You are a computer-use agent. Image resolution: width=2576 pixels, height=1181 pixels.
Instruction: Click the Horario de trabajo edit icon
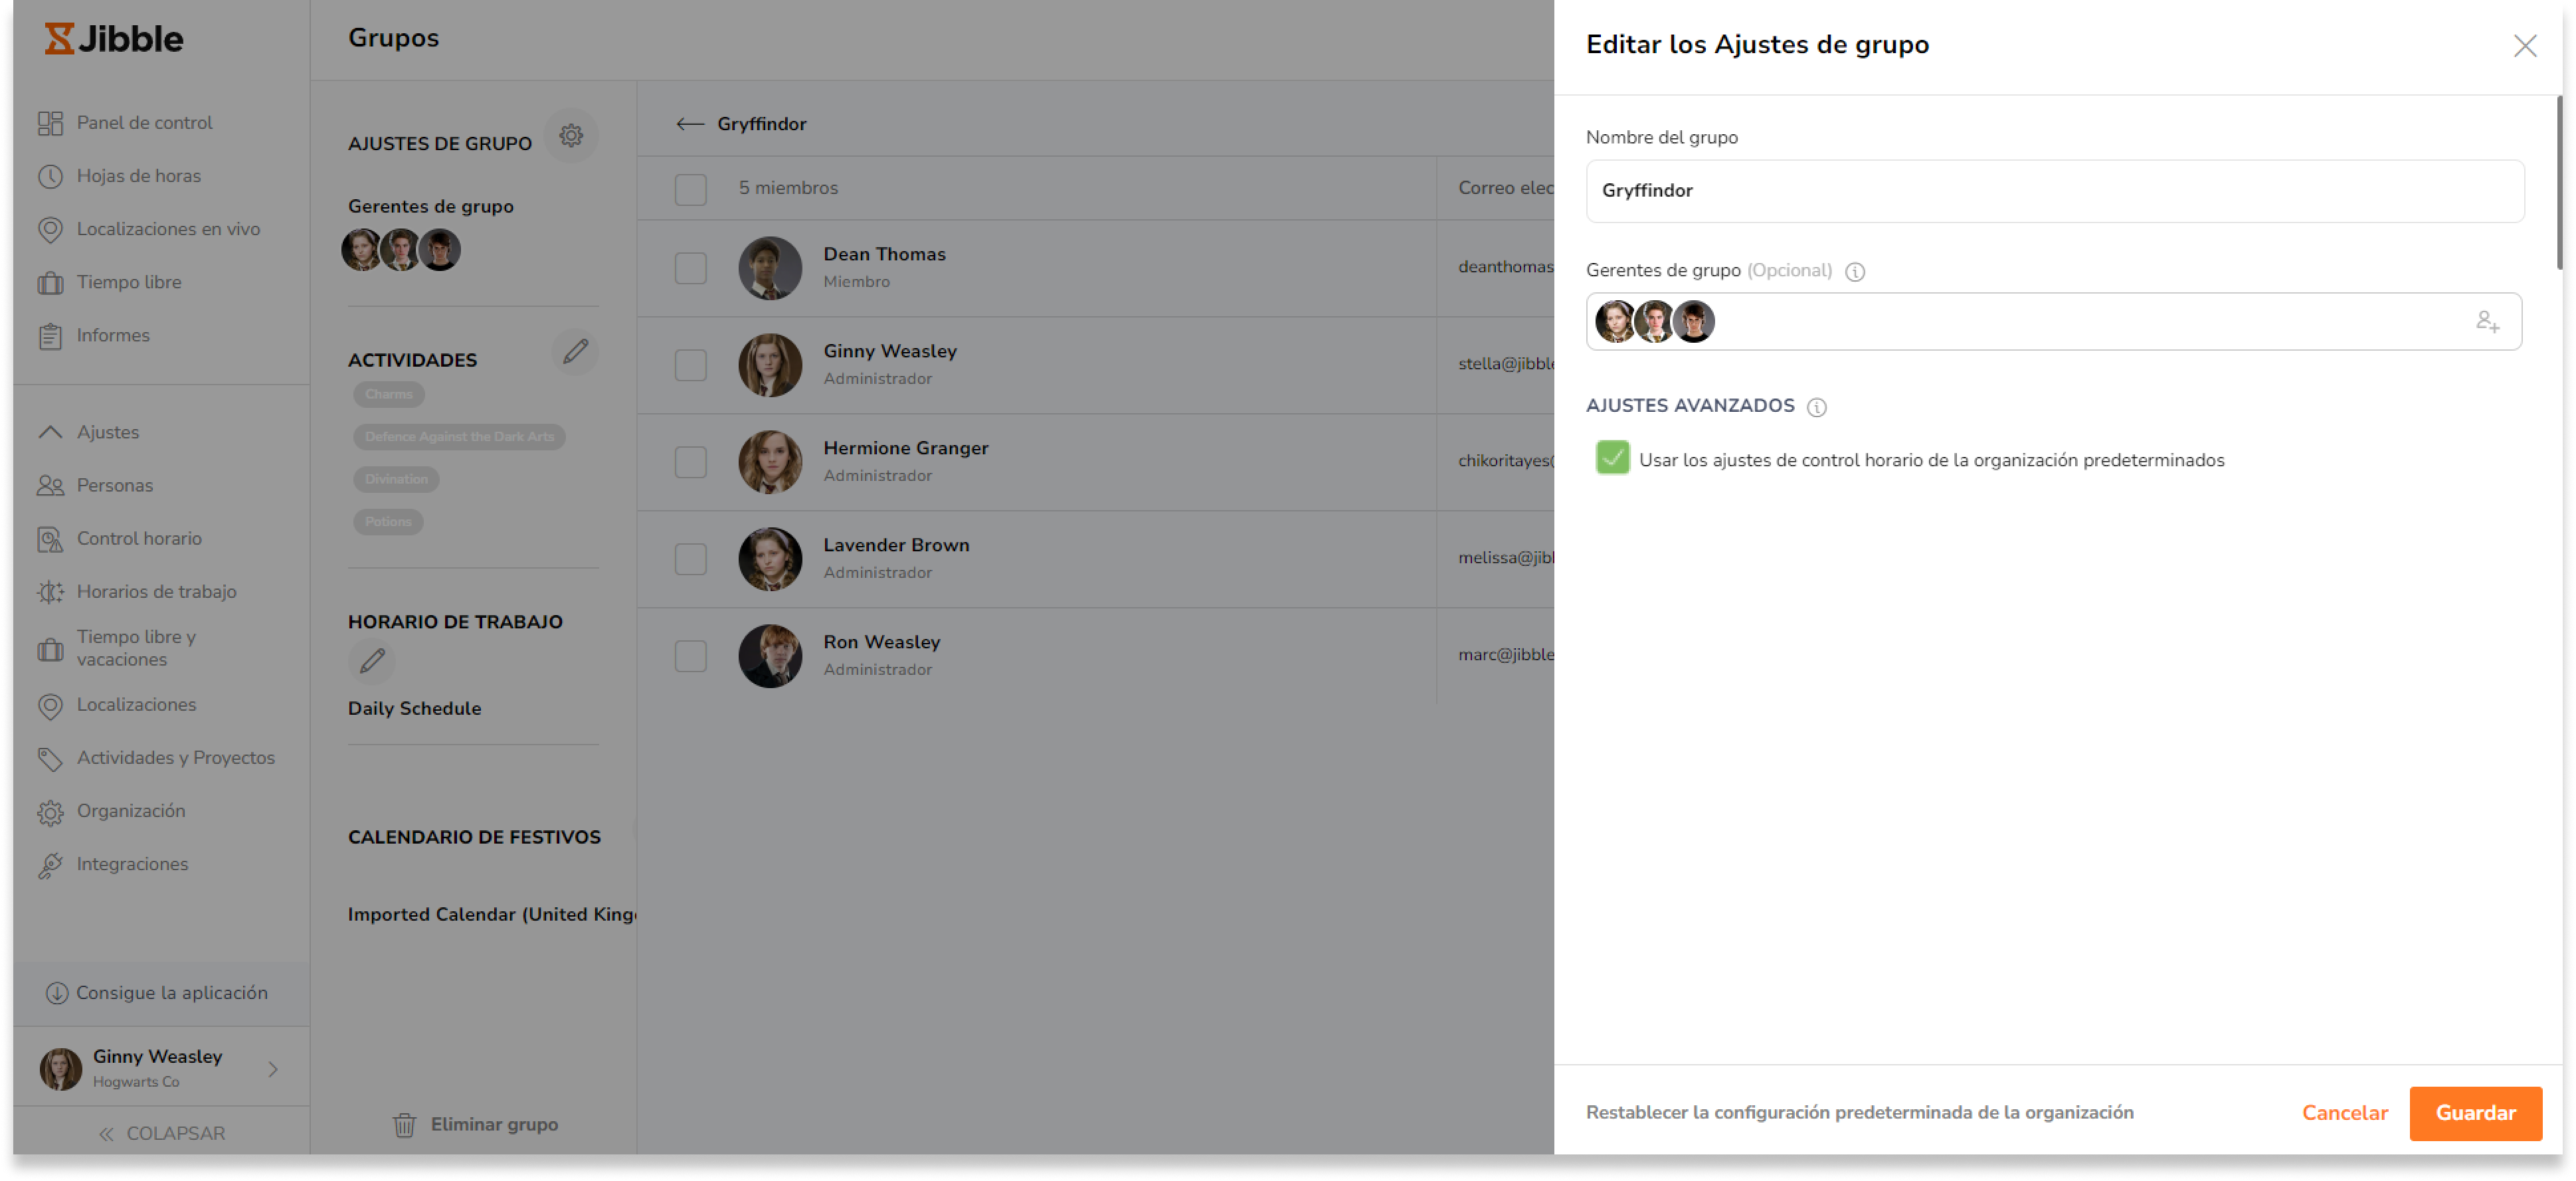369,660
